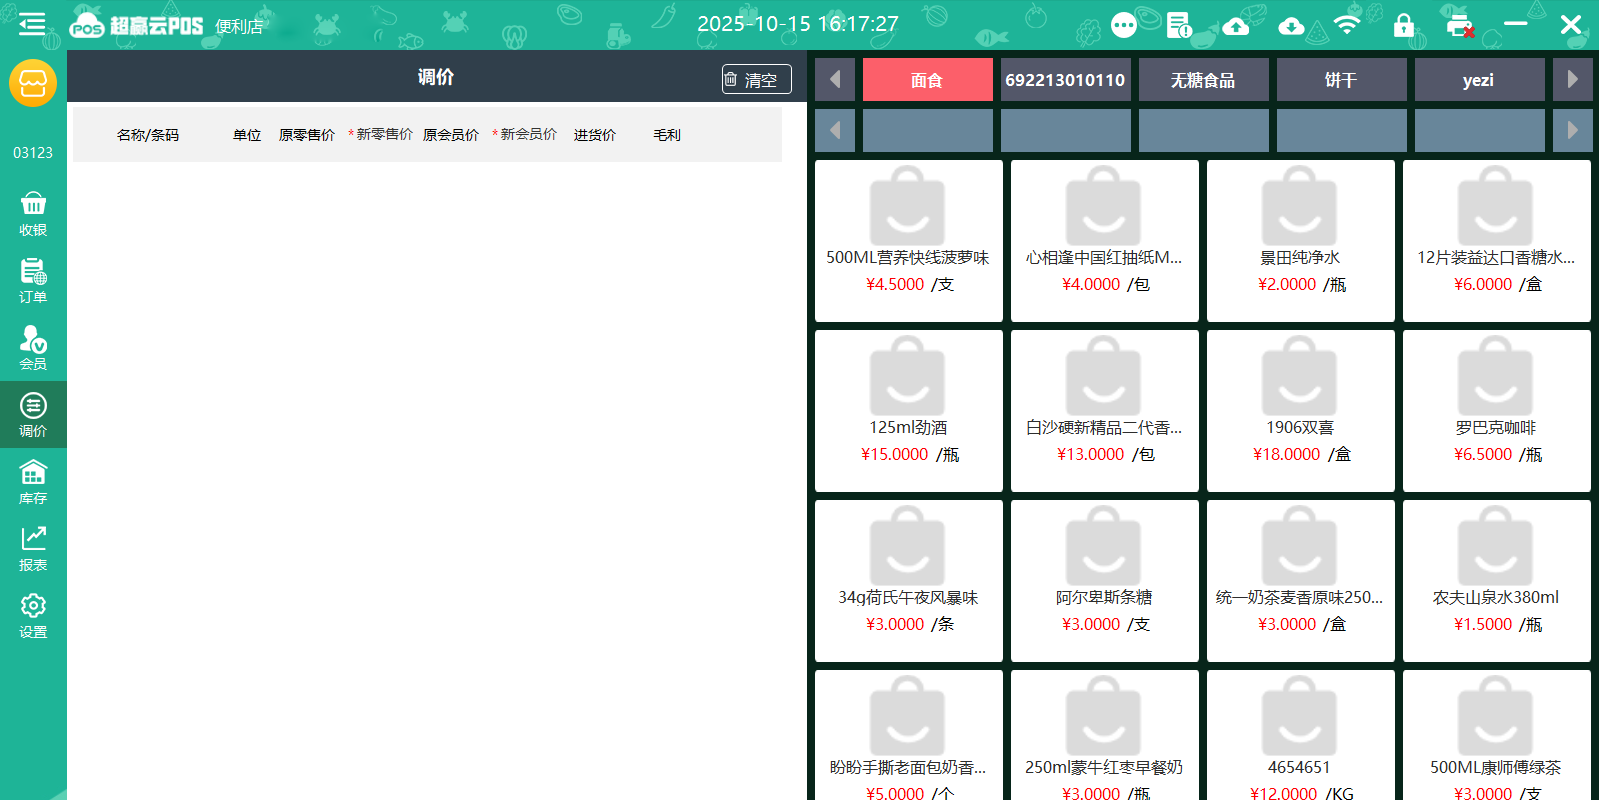This screenshot has height=800, width=1599.
Task: Open the 库存 inventory section
Action: tap(33, 482)
